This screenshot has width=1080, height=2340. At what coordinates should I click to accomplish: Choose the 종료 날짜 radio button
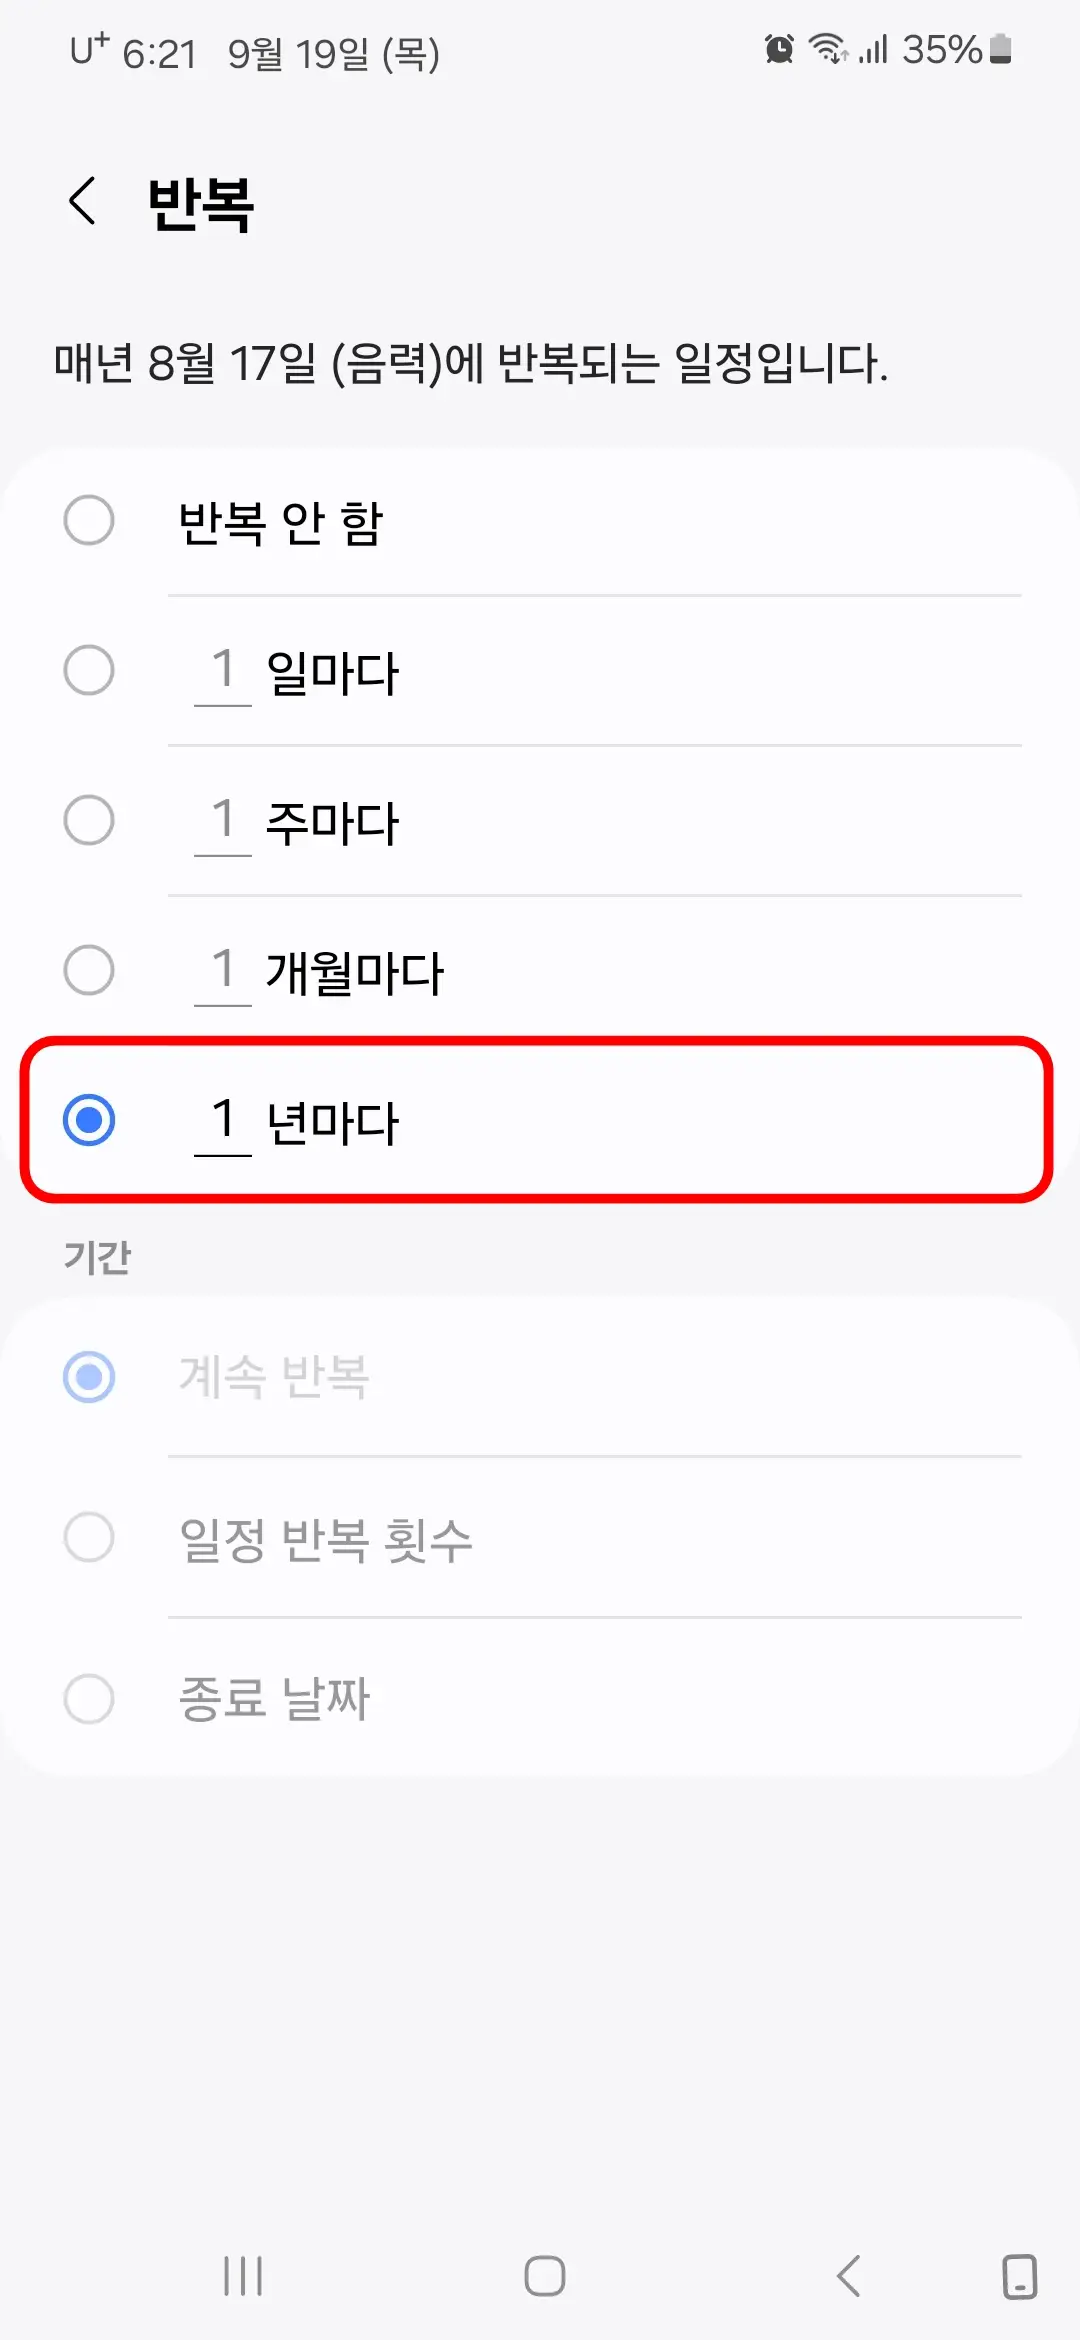89,1698
